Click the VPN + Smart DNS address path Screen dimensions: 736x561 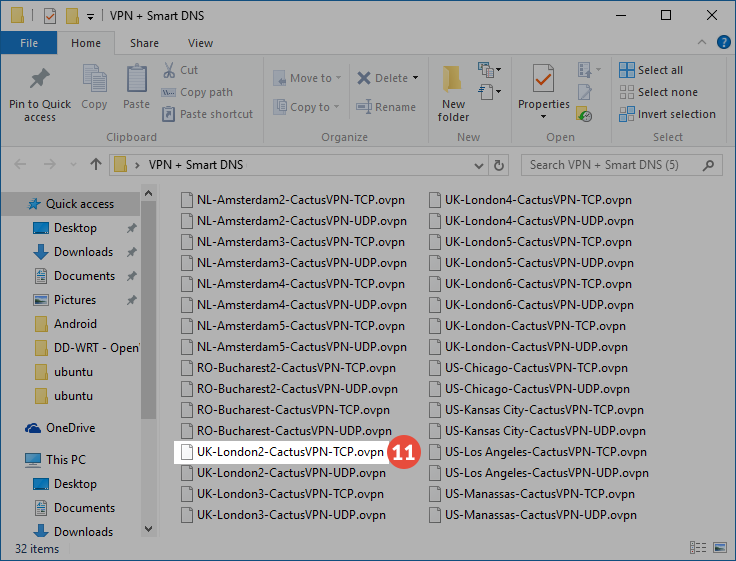pyautogui.click(x=196, y=165)
